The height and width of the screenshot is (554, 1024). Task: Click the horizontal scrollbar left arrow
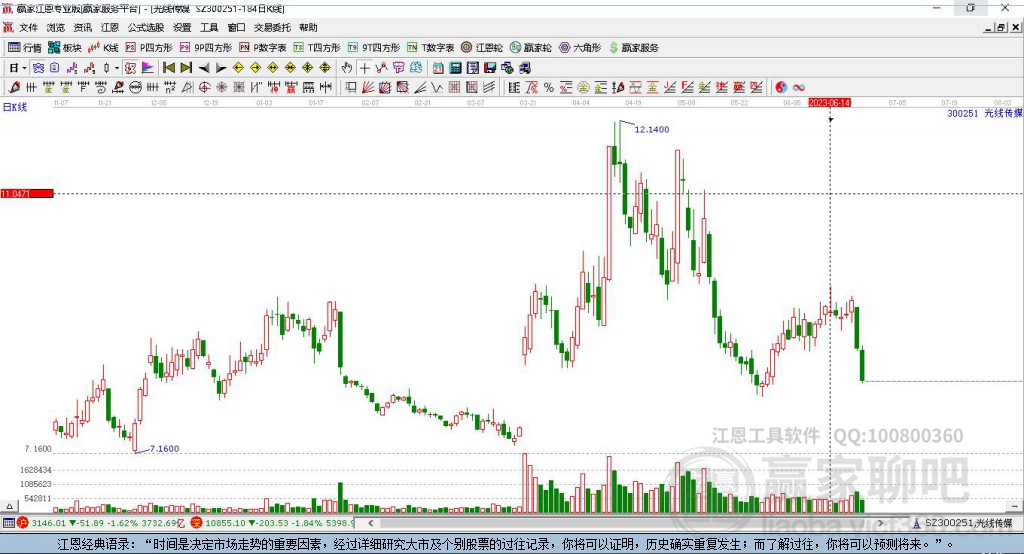pos(370,523)
